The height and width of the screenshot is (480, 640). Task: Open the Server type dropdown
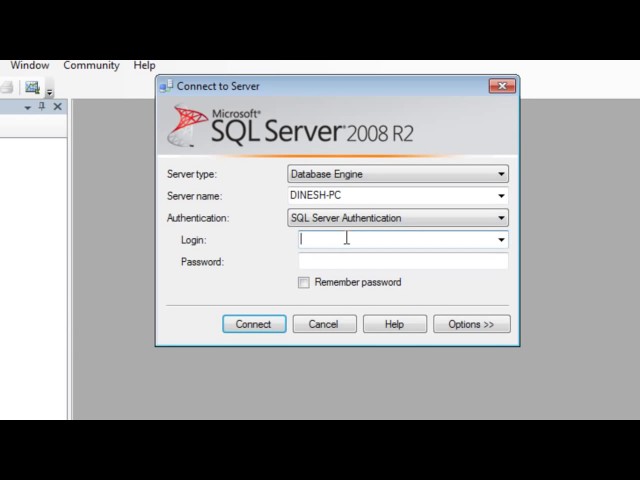398,174
